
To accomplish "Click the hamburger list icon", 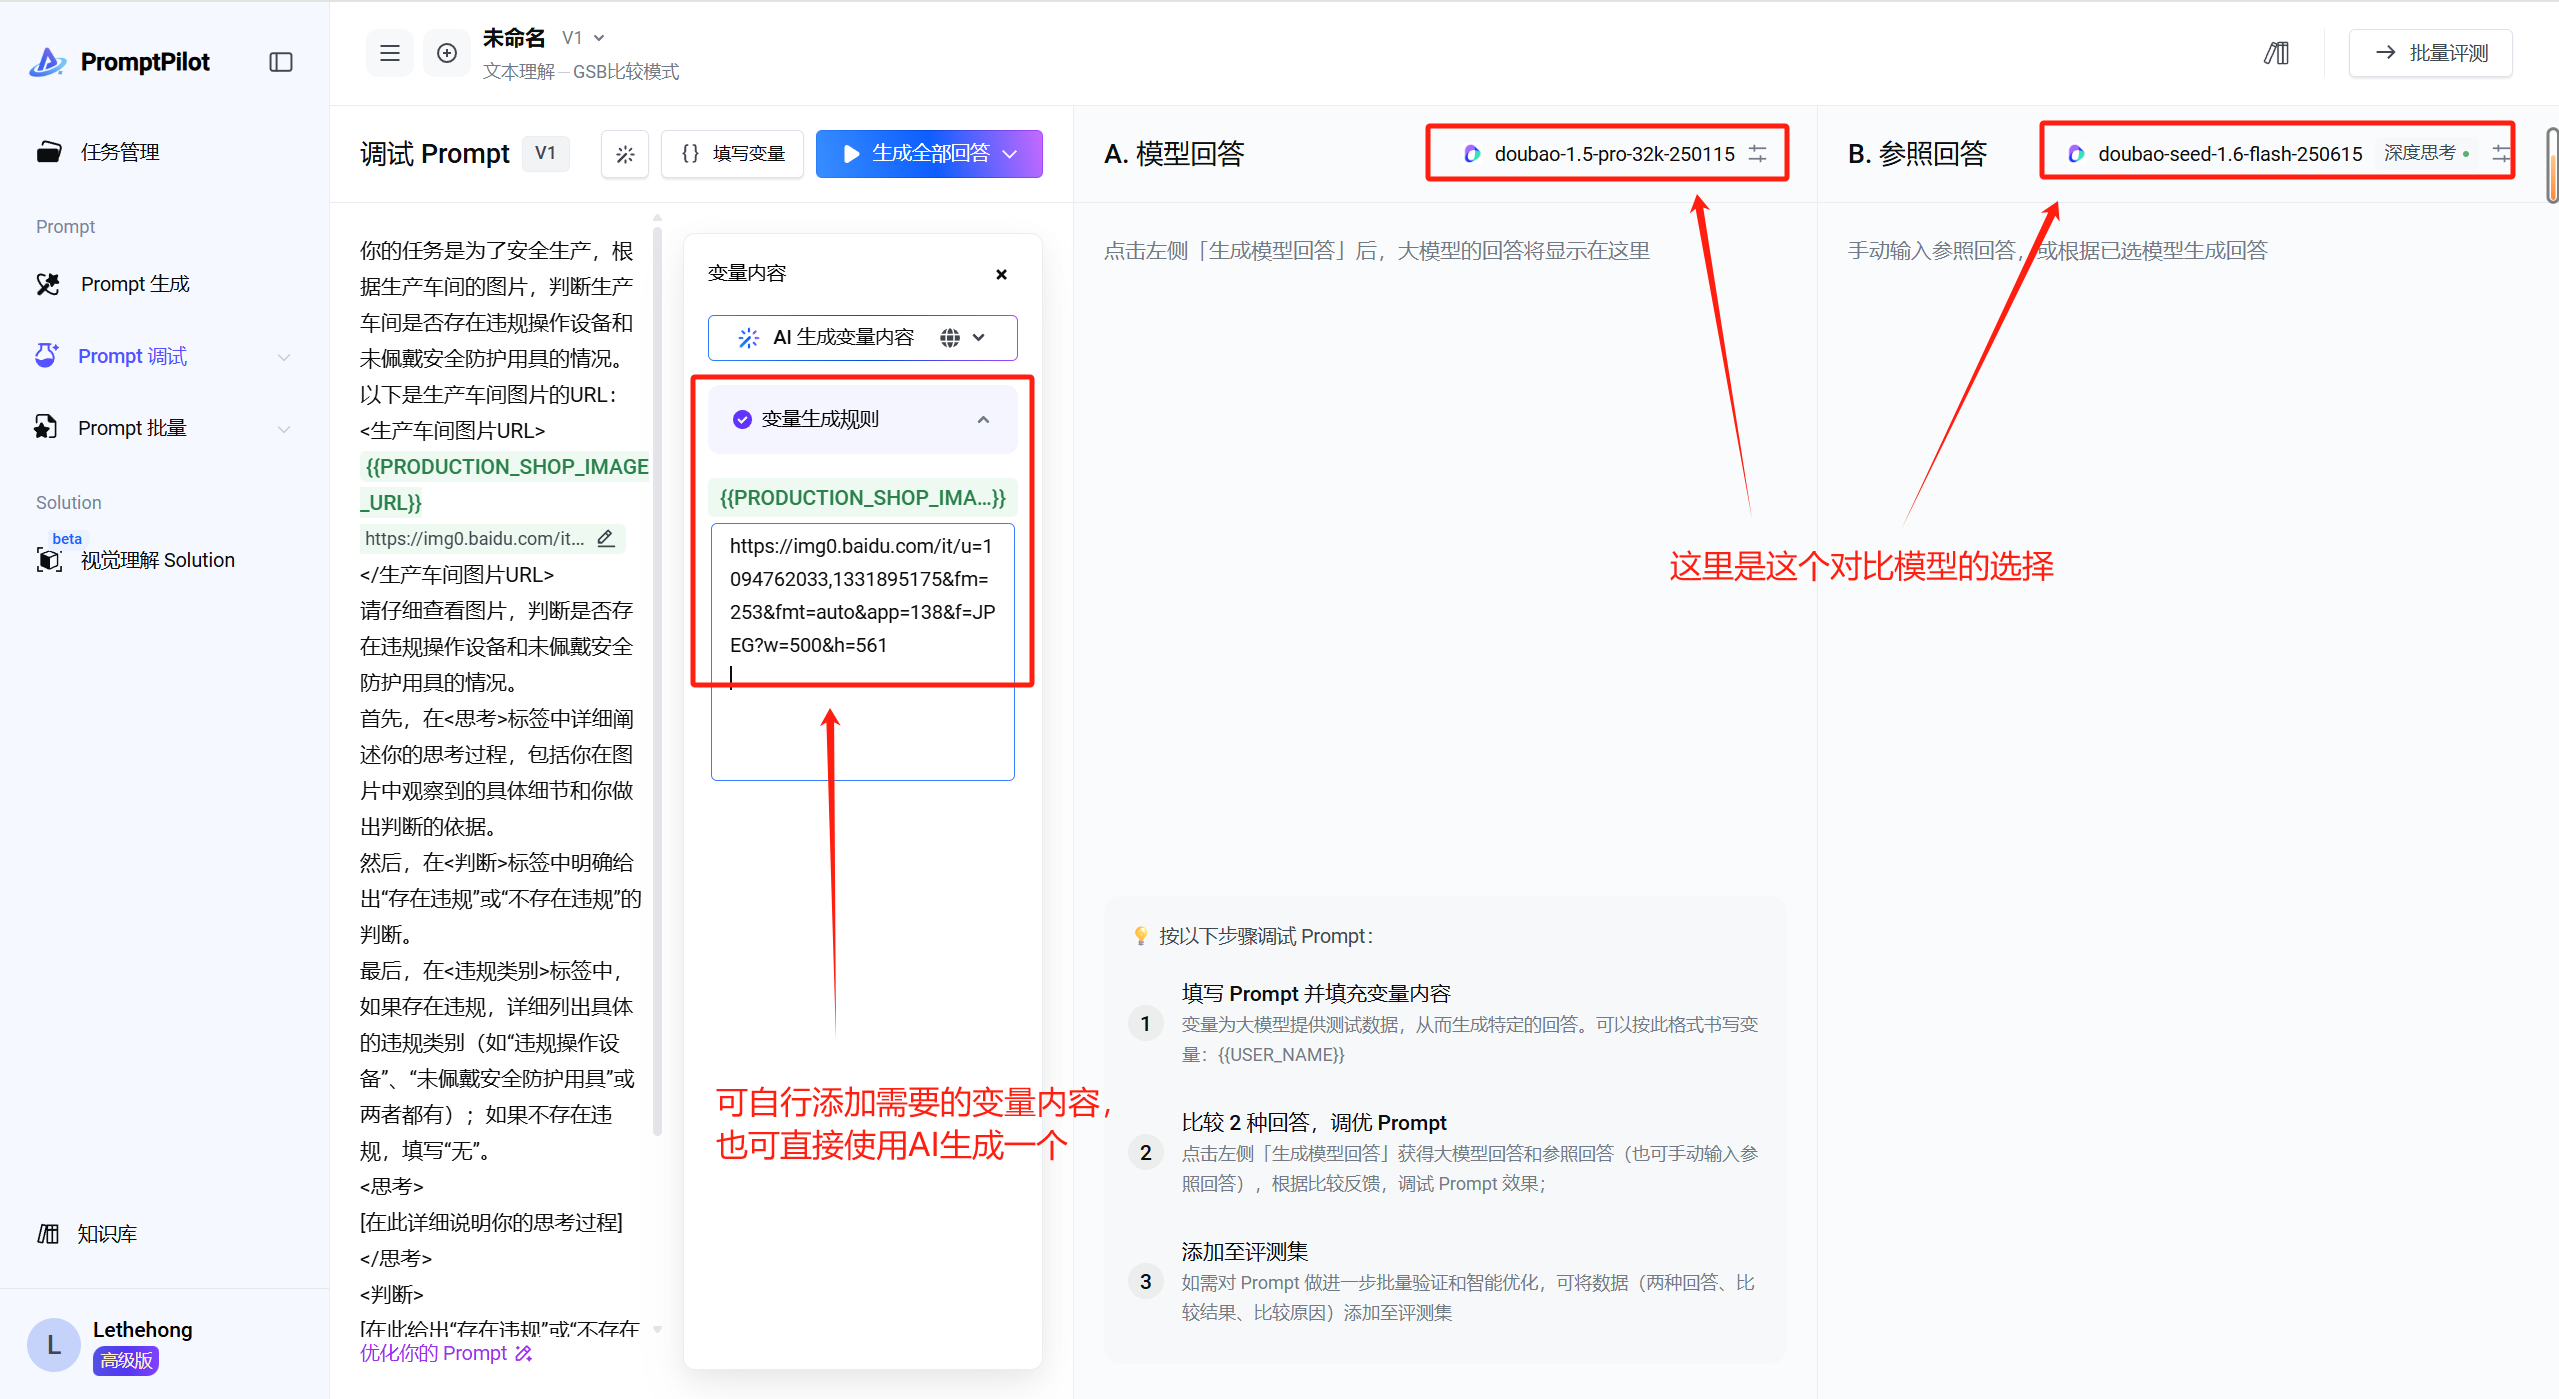I will pos(390,53).
